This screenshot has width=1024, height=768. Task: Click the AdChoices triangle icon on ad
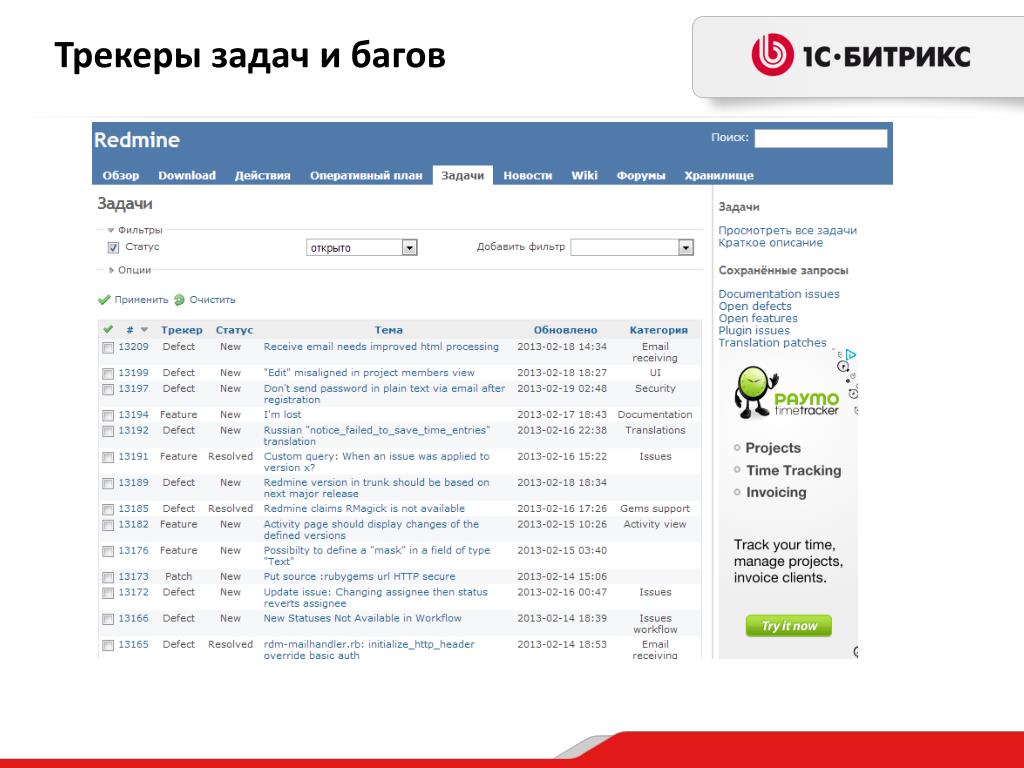[x=850, y=355]
